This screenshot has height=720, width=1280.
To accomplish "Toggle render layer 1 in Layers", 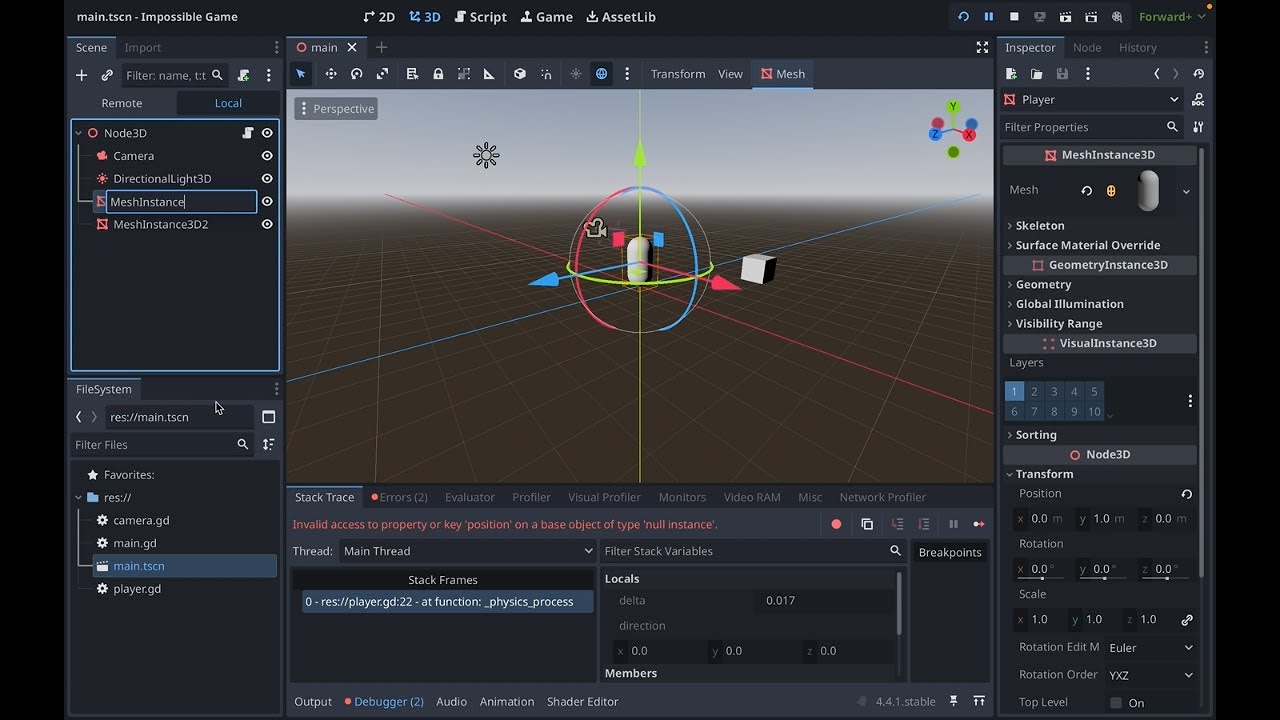I will coord(1014,392).
